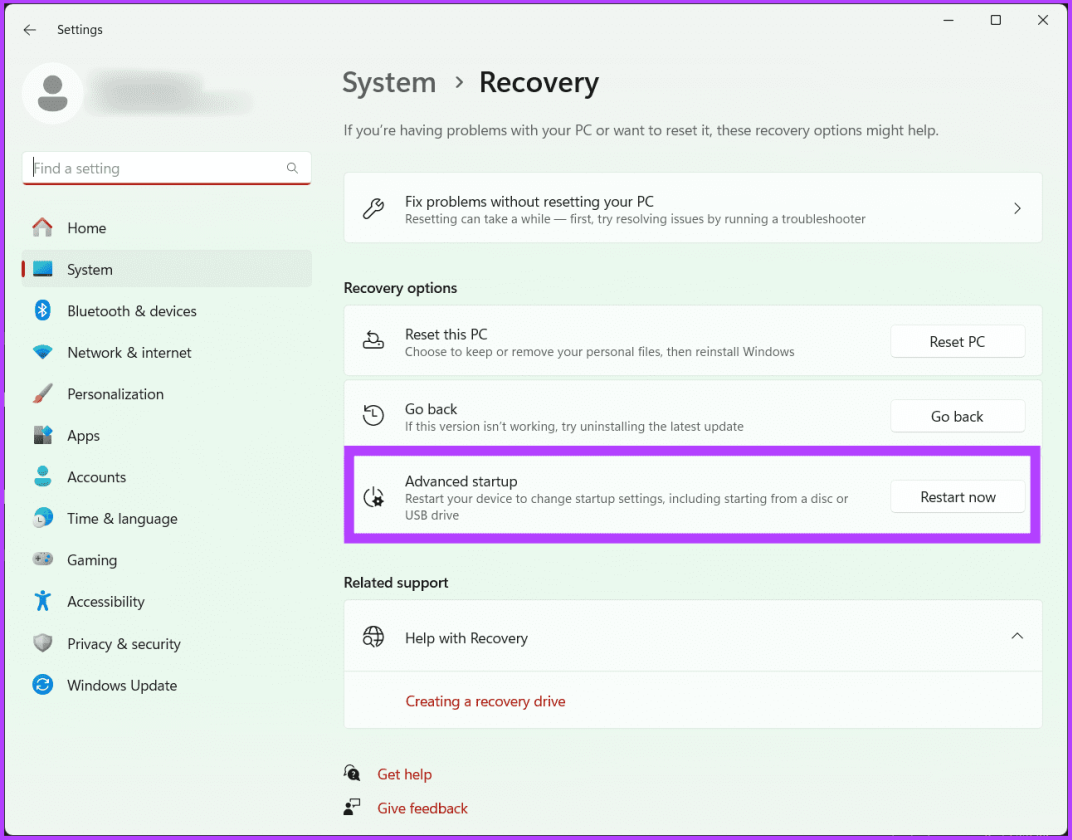Open Creating a recovery drive link
This screenshot has width=1072, height=840.
[x=485, y=701]
